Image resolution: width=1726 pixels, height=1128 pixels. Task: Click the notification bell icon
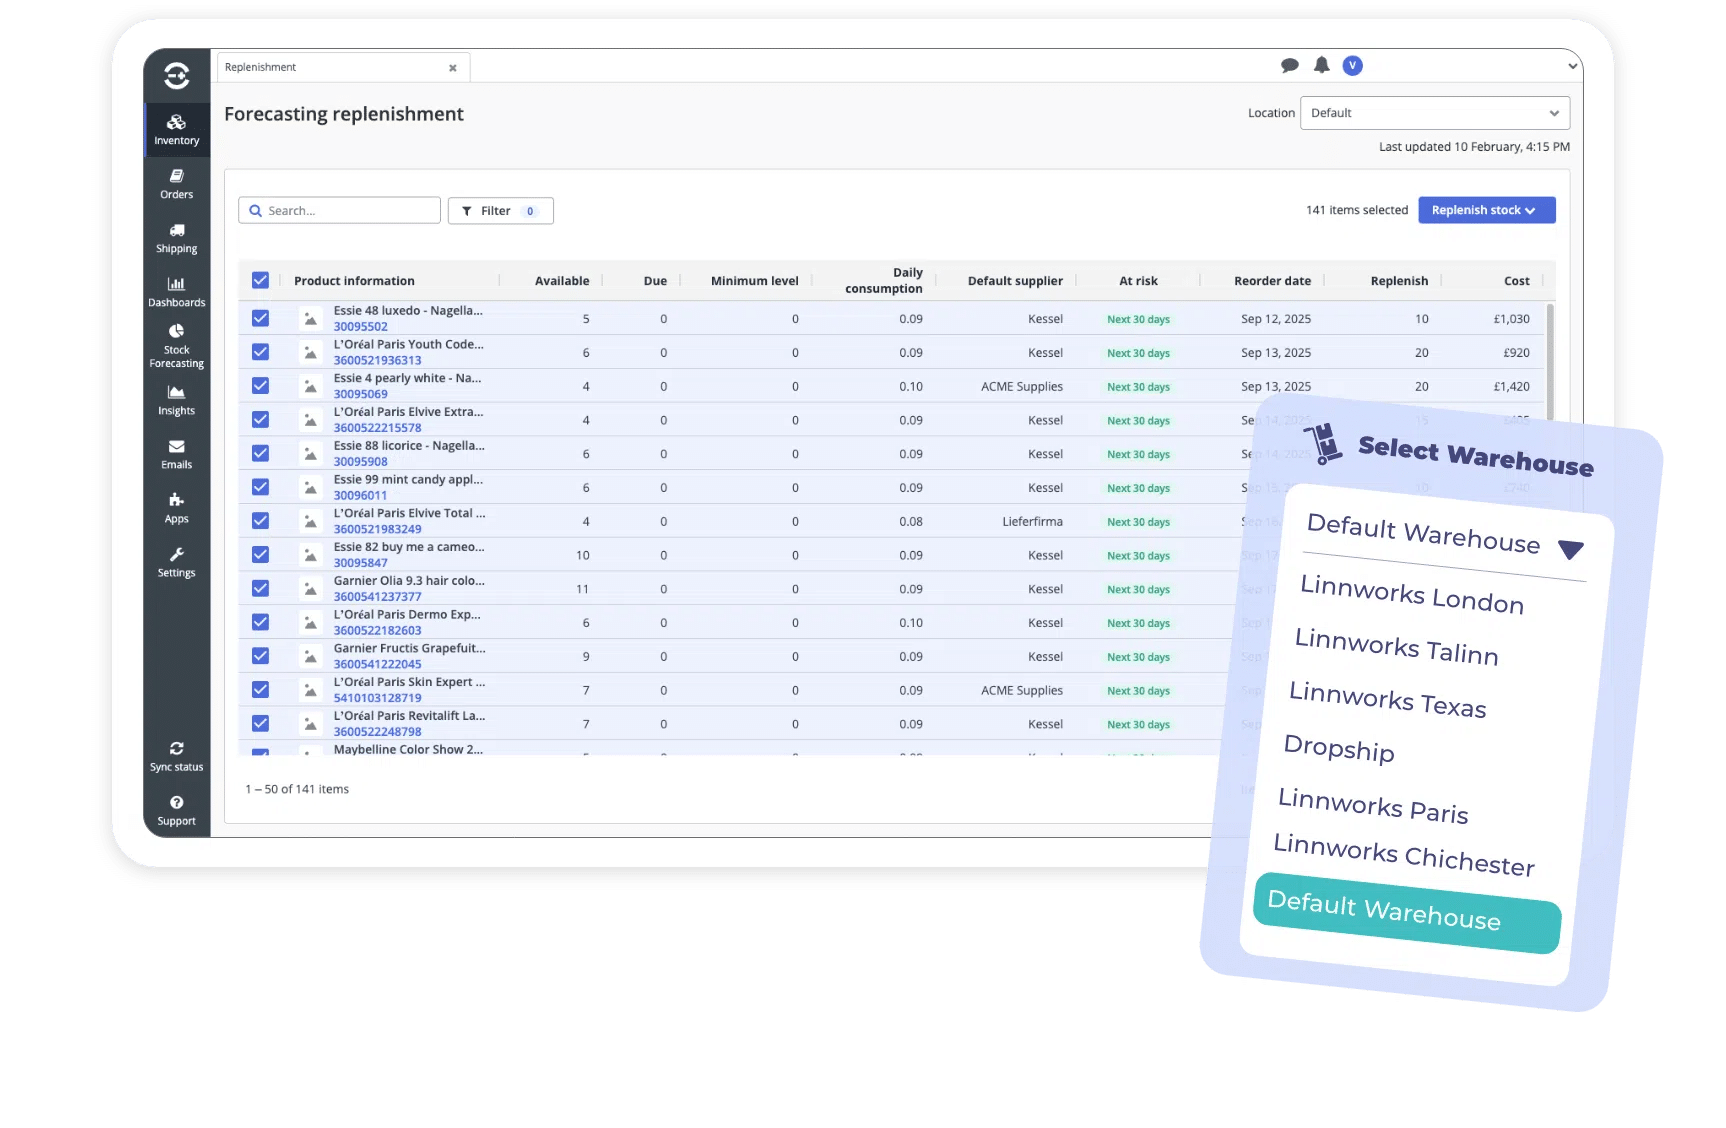tap(1321, 66)
